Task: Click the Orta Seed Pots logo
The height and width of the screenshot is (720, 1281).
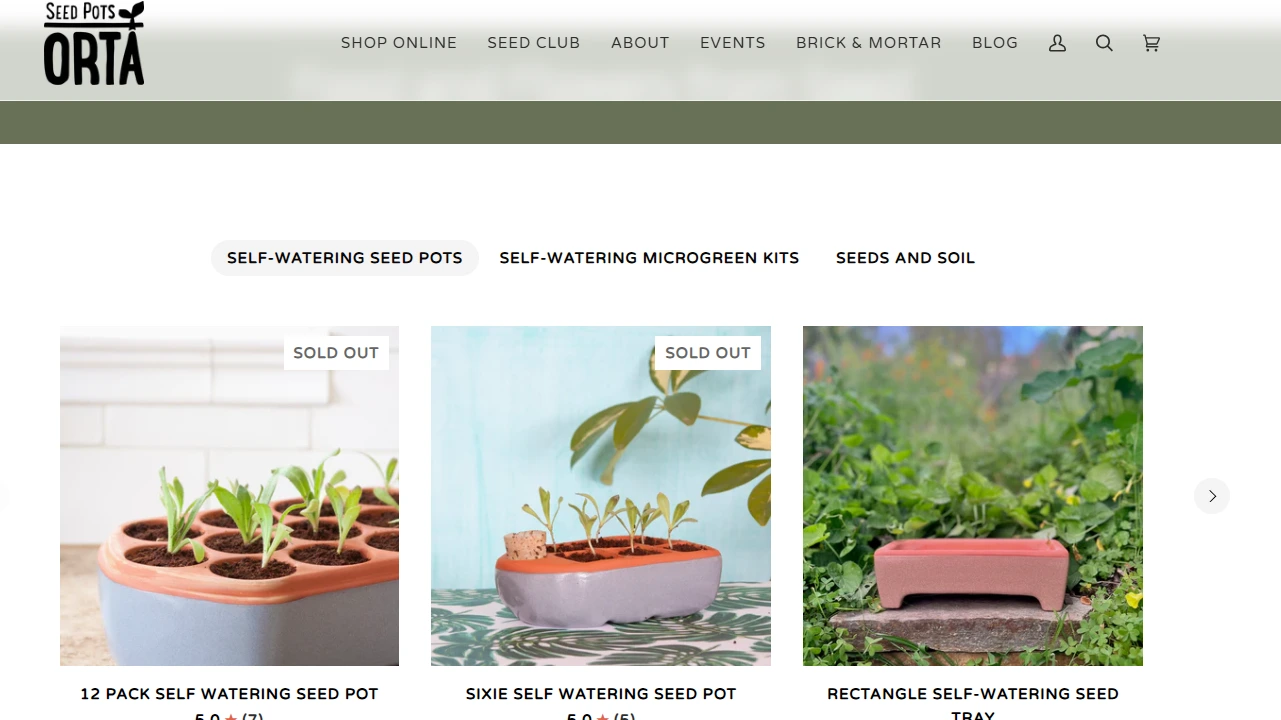Action: [94, 43]
